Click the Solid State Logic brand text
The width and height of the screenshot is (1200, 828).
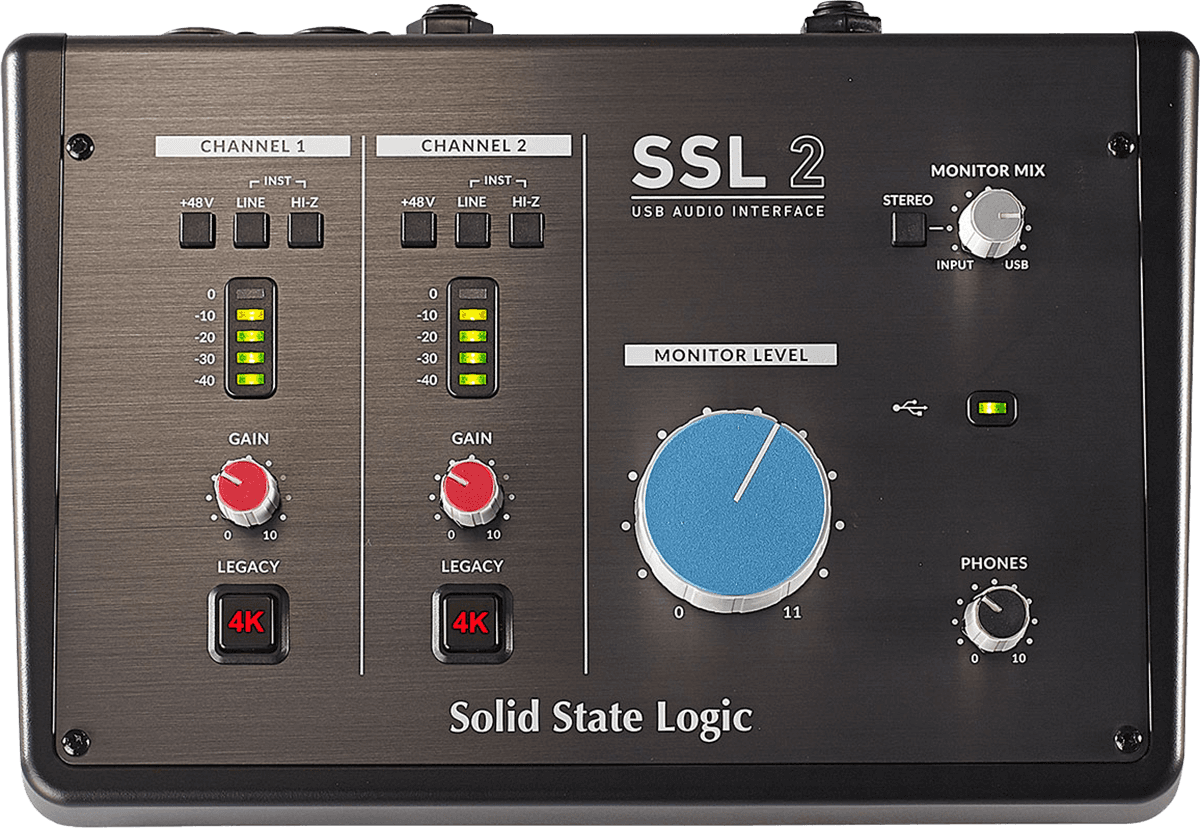coord(600,718)
